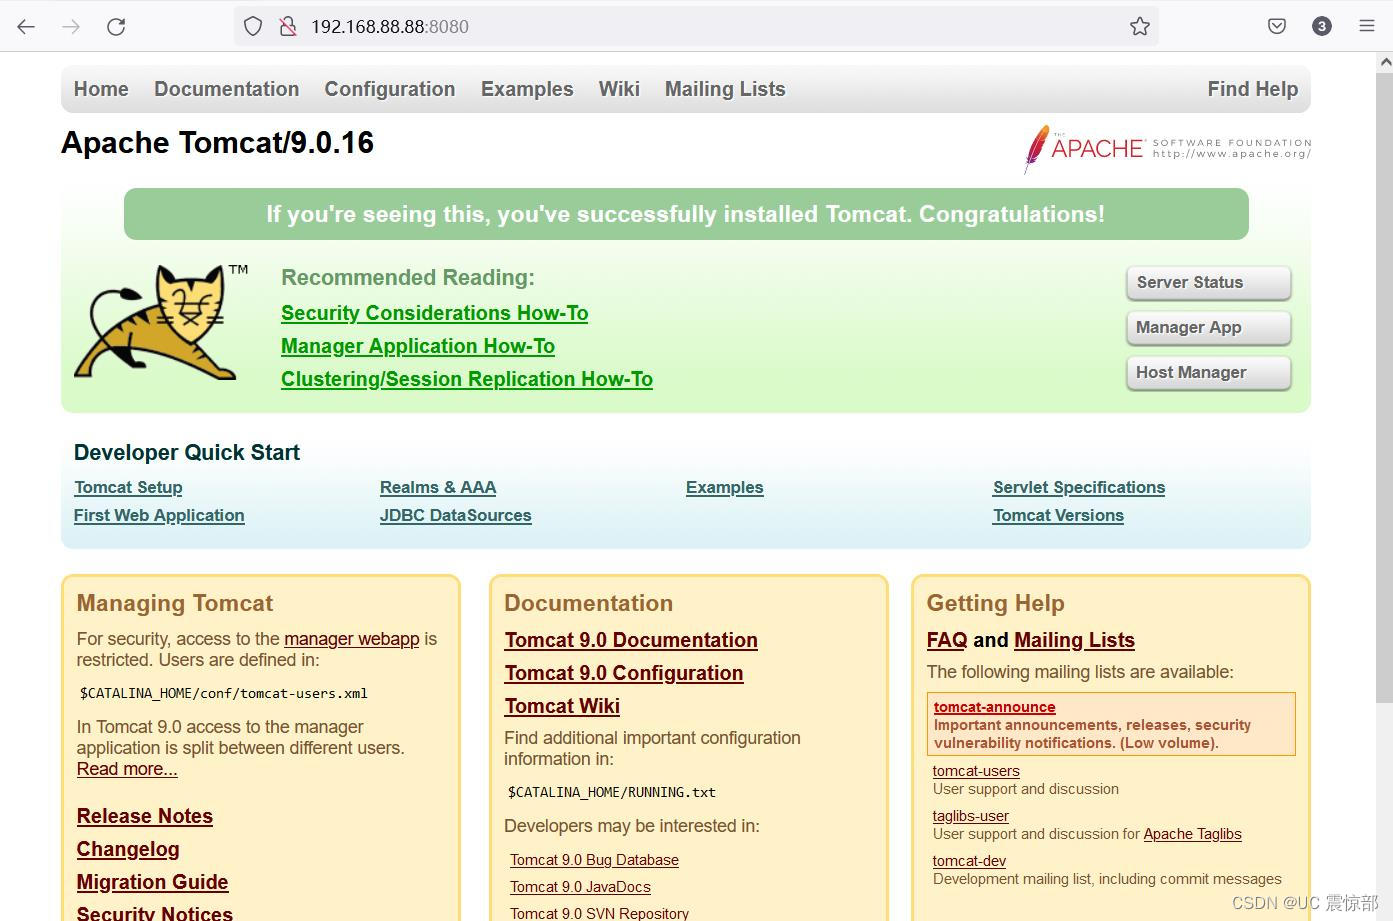Open the Examples link under Developer Quick Start
1393x921 pixels.
[725, 487]
